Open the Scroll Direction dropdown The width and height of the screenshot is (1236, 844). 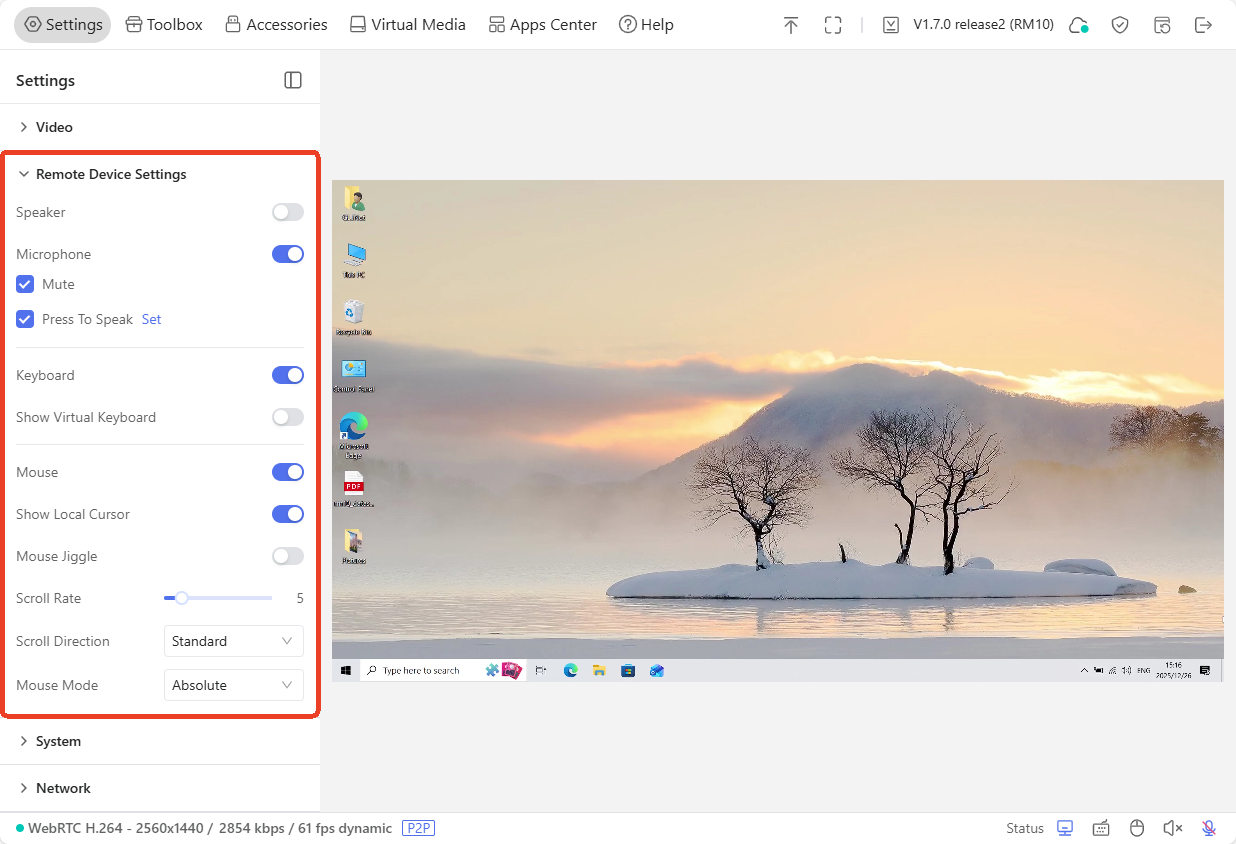[233, 641]
